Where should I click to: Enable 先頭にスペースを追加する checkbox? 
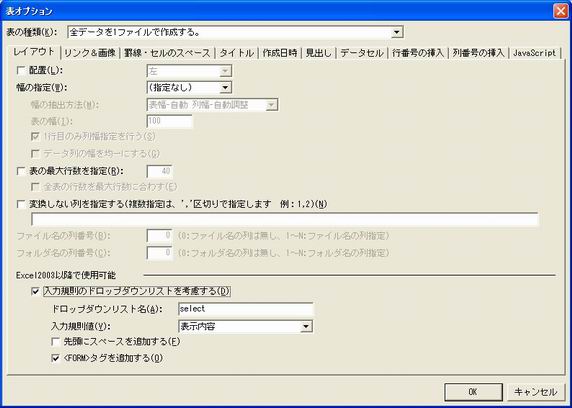(x=55, y=342)
